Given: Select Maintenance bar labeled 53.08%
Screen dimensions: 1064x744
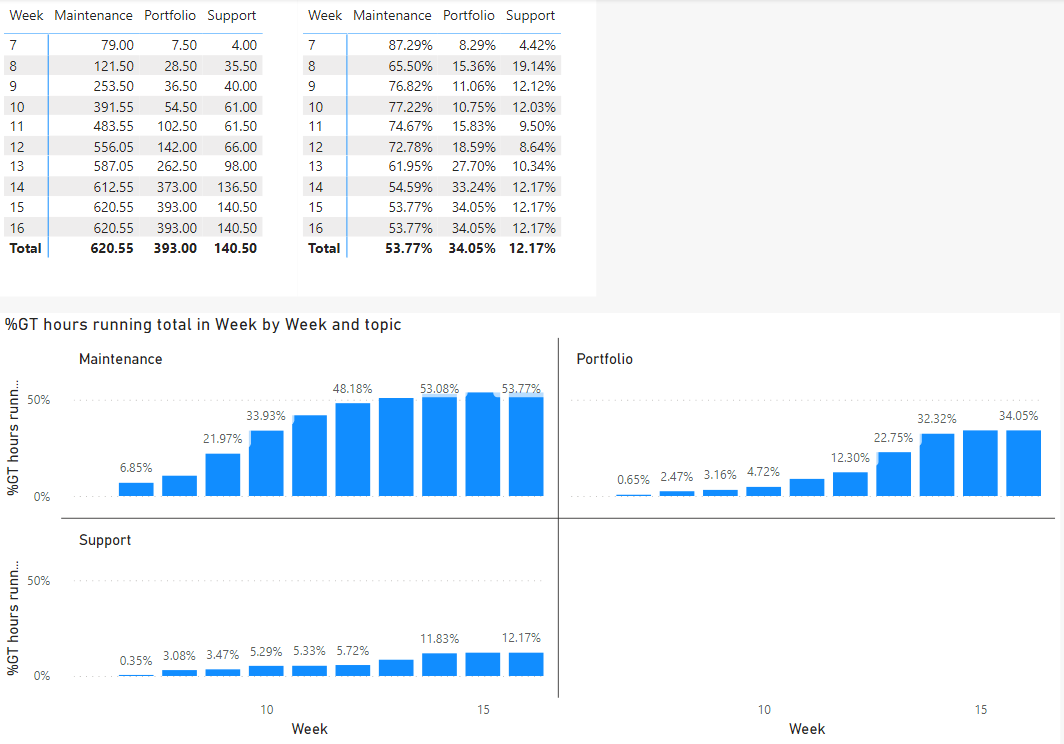Looking at the screenshot, I should [440, 446].
